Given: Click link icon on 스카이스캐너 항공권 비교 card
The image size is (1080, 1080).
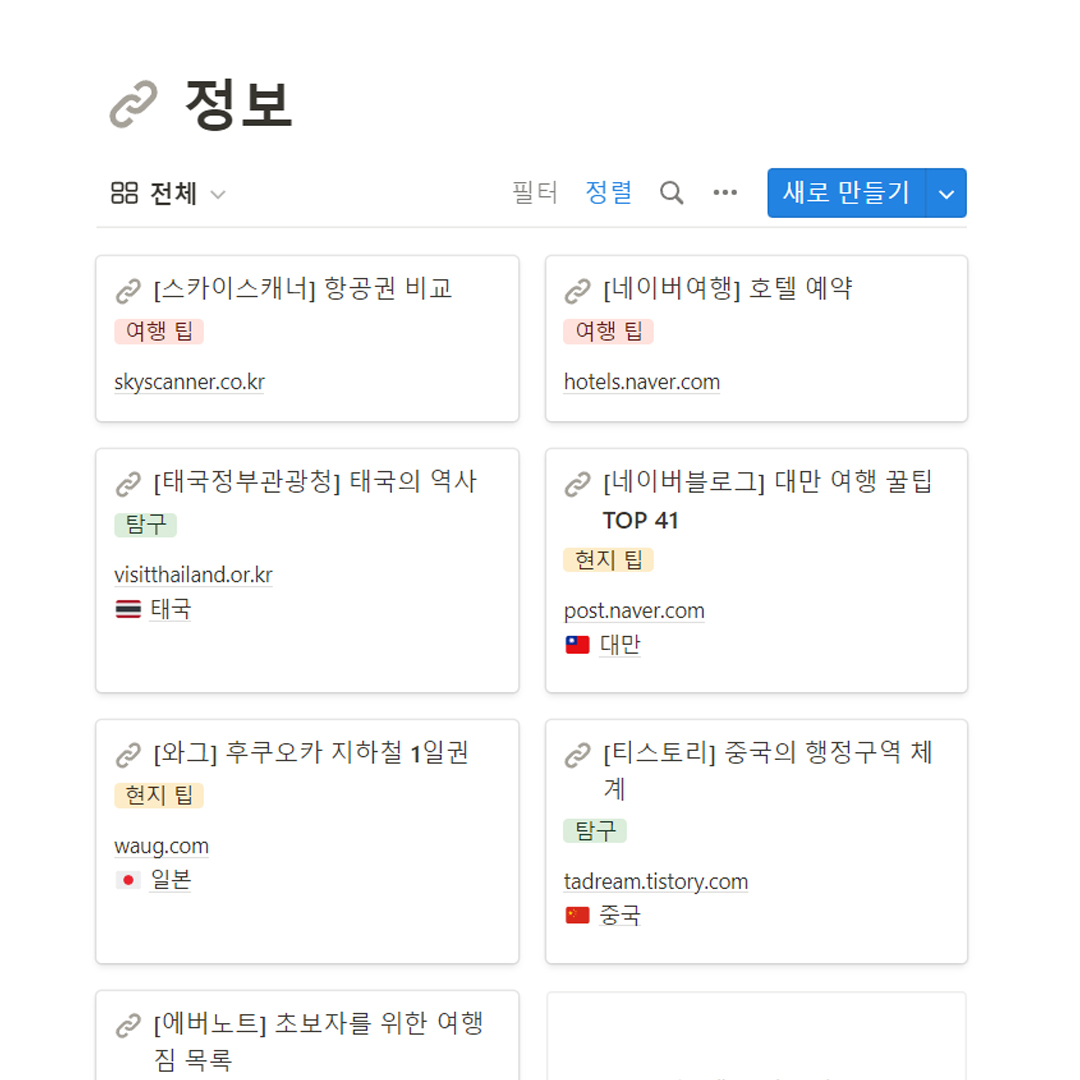Looking at the screenshot, I should click(x=129, y=291).
